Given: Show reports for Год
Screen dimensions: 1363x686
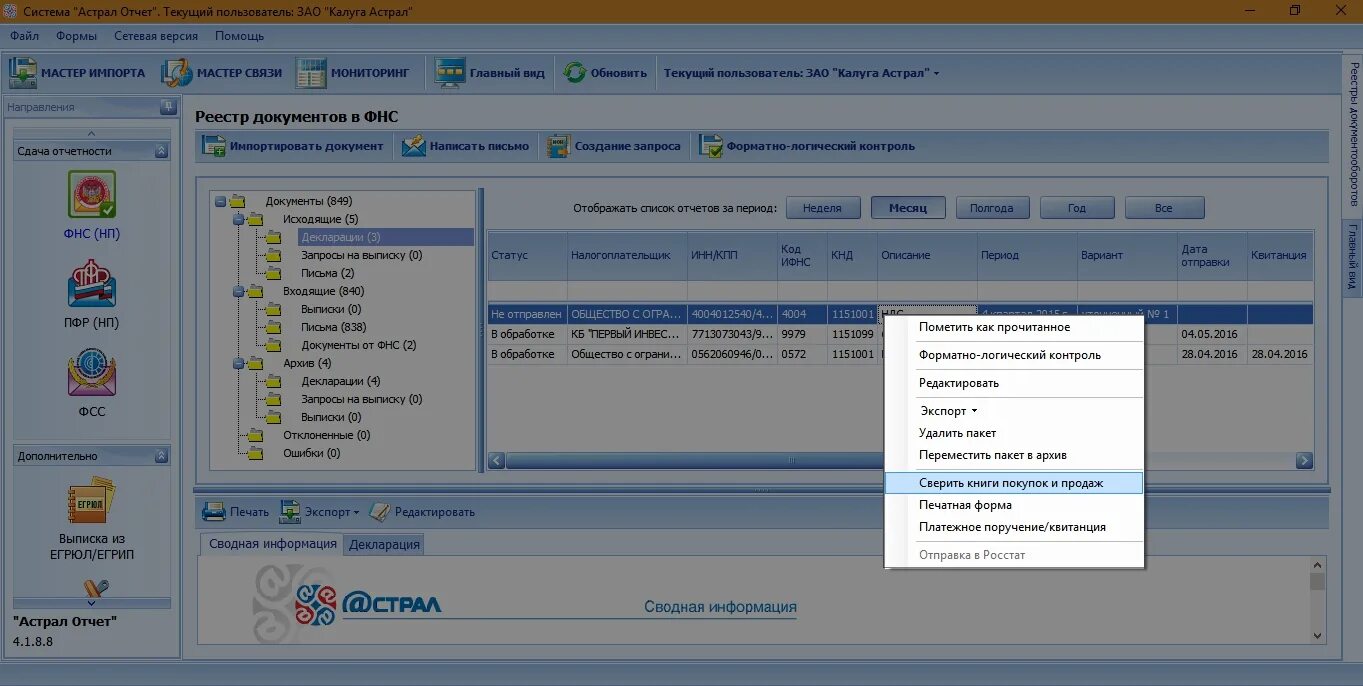Looking at the screenshot, I should point(1077,208).
